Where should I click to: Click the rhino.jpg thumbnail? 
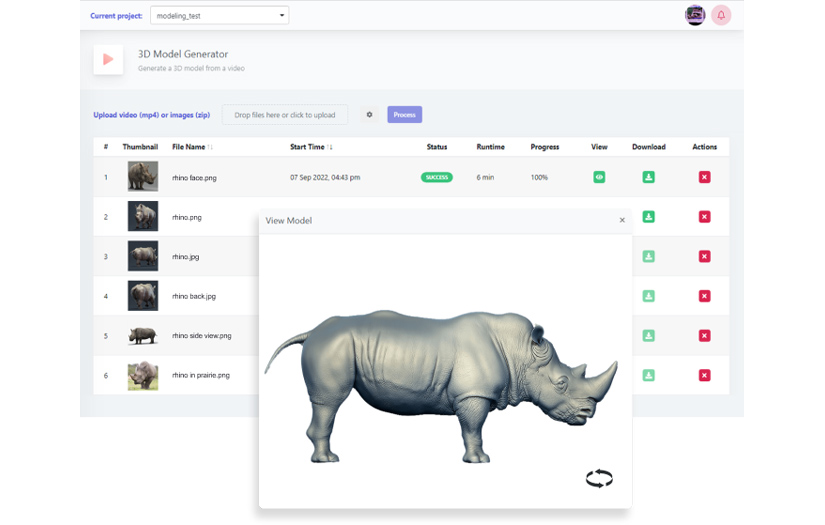tap(143, 256)
